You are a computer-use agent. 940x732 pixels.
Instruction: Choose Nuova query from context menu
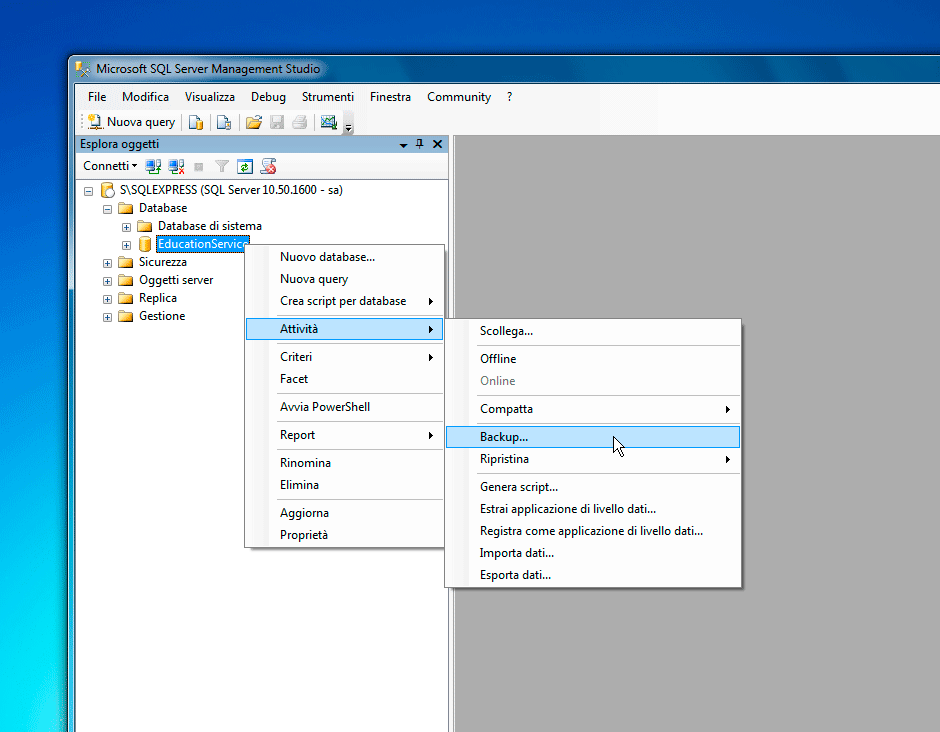(345, 279)
